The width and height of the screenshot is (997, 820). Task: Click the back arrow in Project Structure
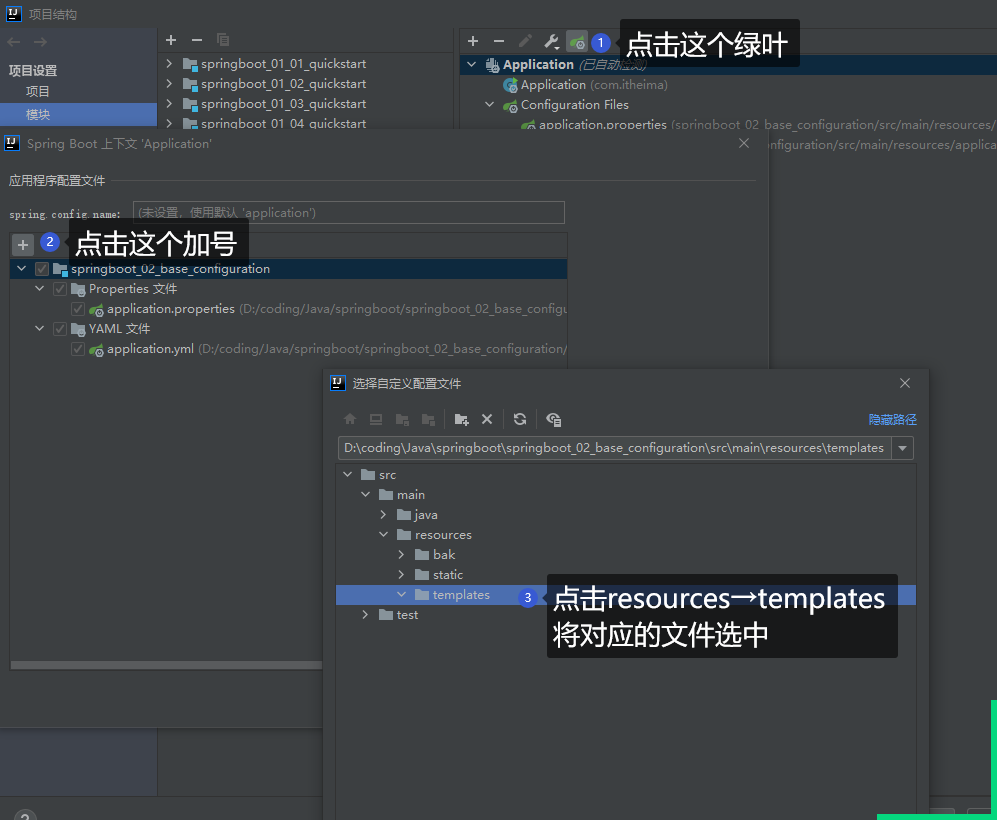click(x=14, y=42)
